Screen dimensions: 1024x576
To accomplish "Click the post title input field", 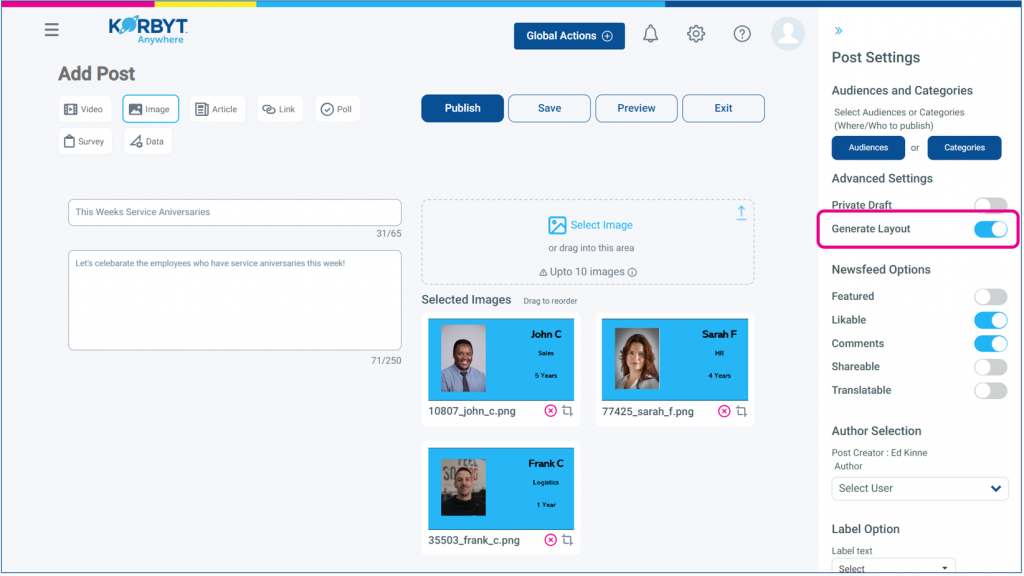I will (234, 212).
